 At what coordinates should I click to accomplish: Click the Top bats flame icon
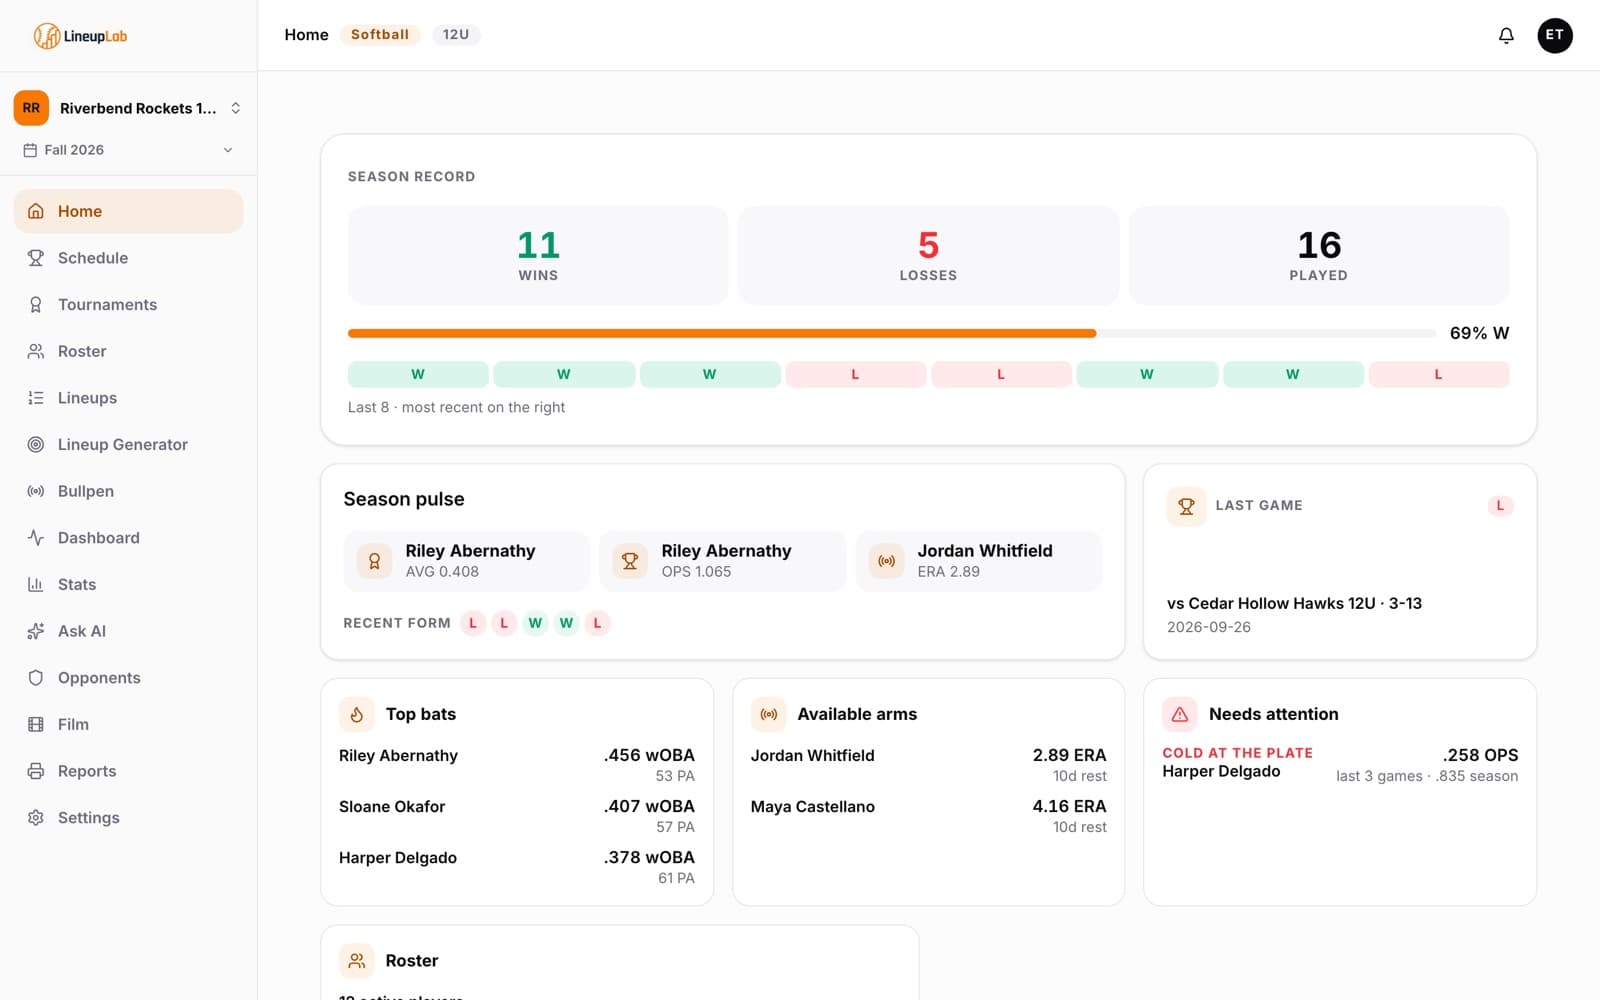[357, 714]
